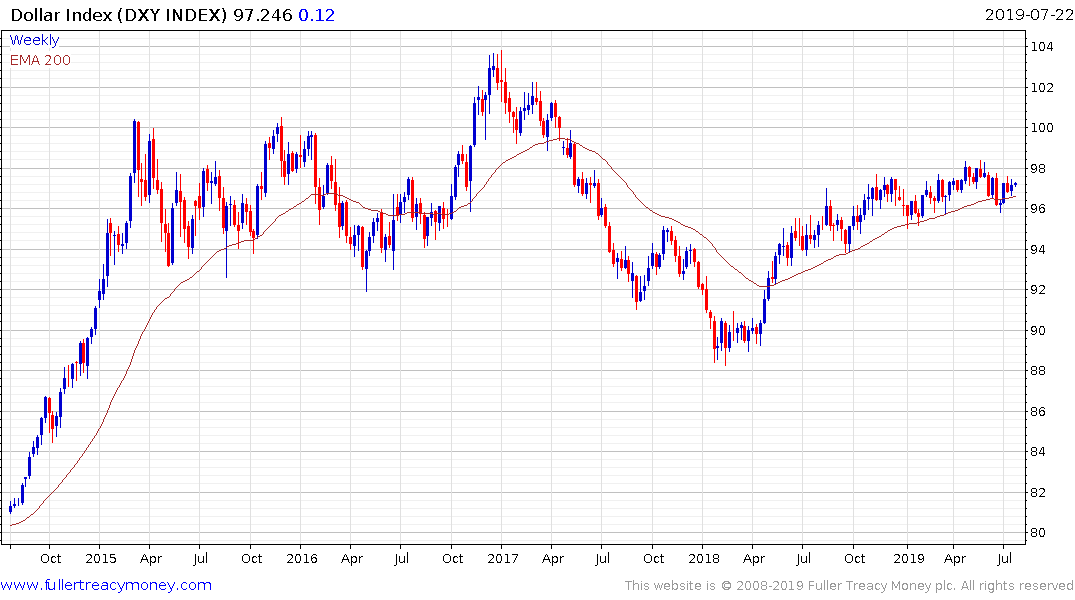Open the www.fullertreacymoney.com link

pyautogui.click(x=106, y=585)
